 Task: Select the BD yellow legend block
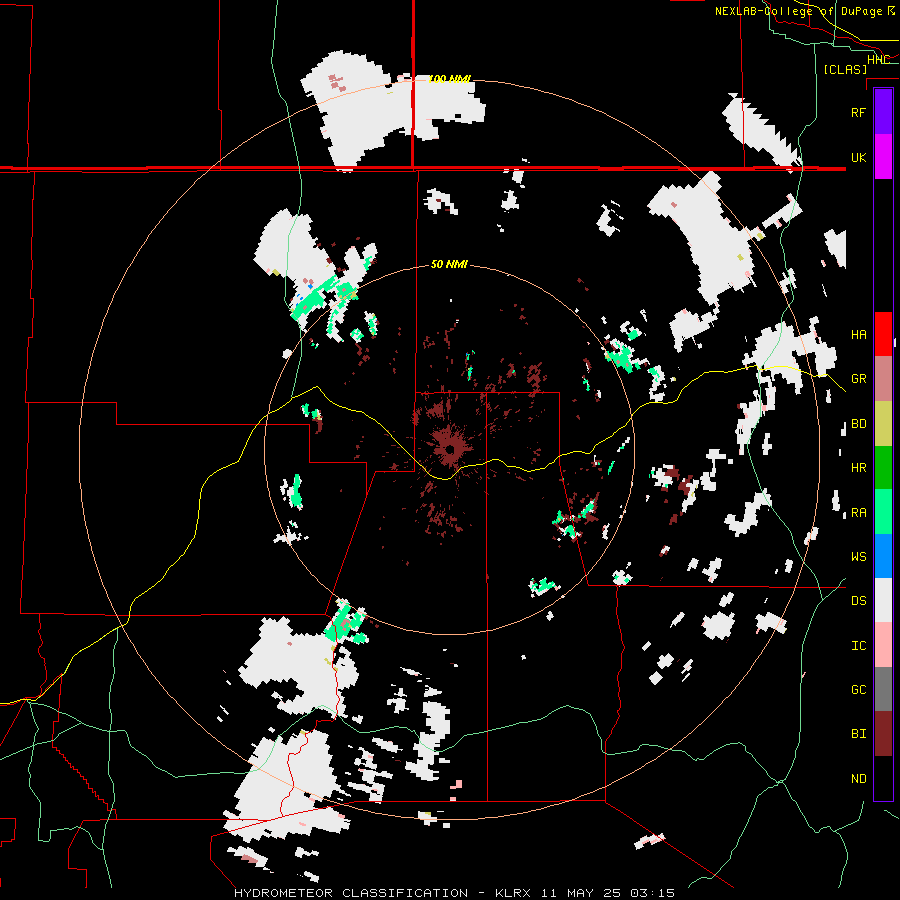point(883,423)
